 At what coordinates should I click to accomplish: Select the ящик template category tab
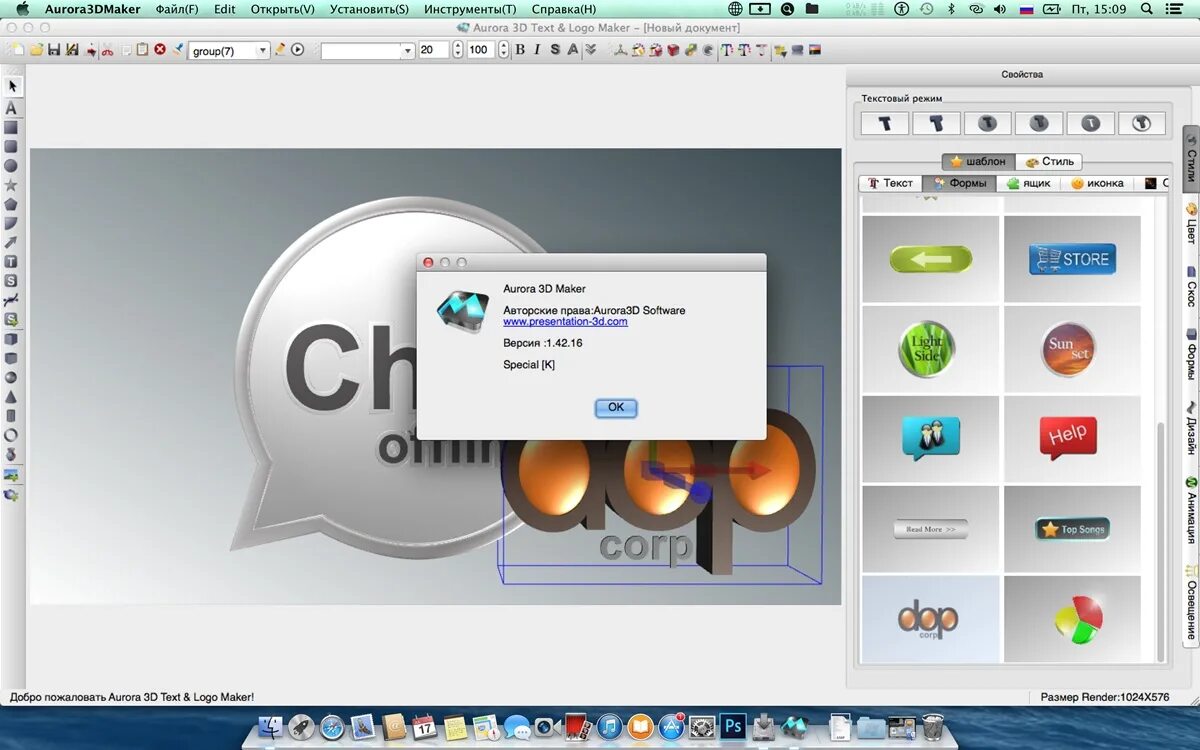1029,183
